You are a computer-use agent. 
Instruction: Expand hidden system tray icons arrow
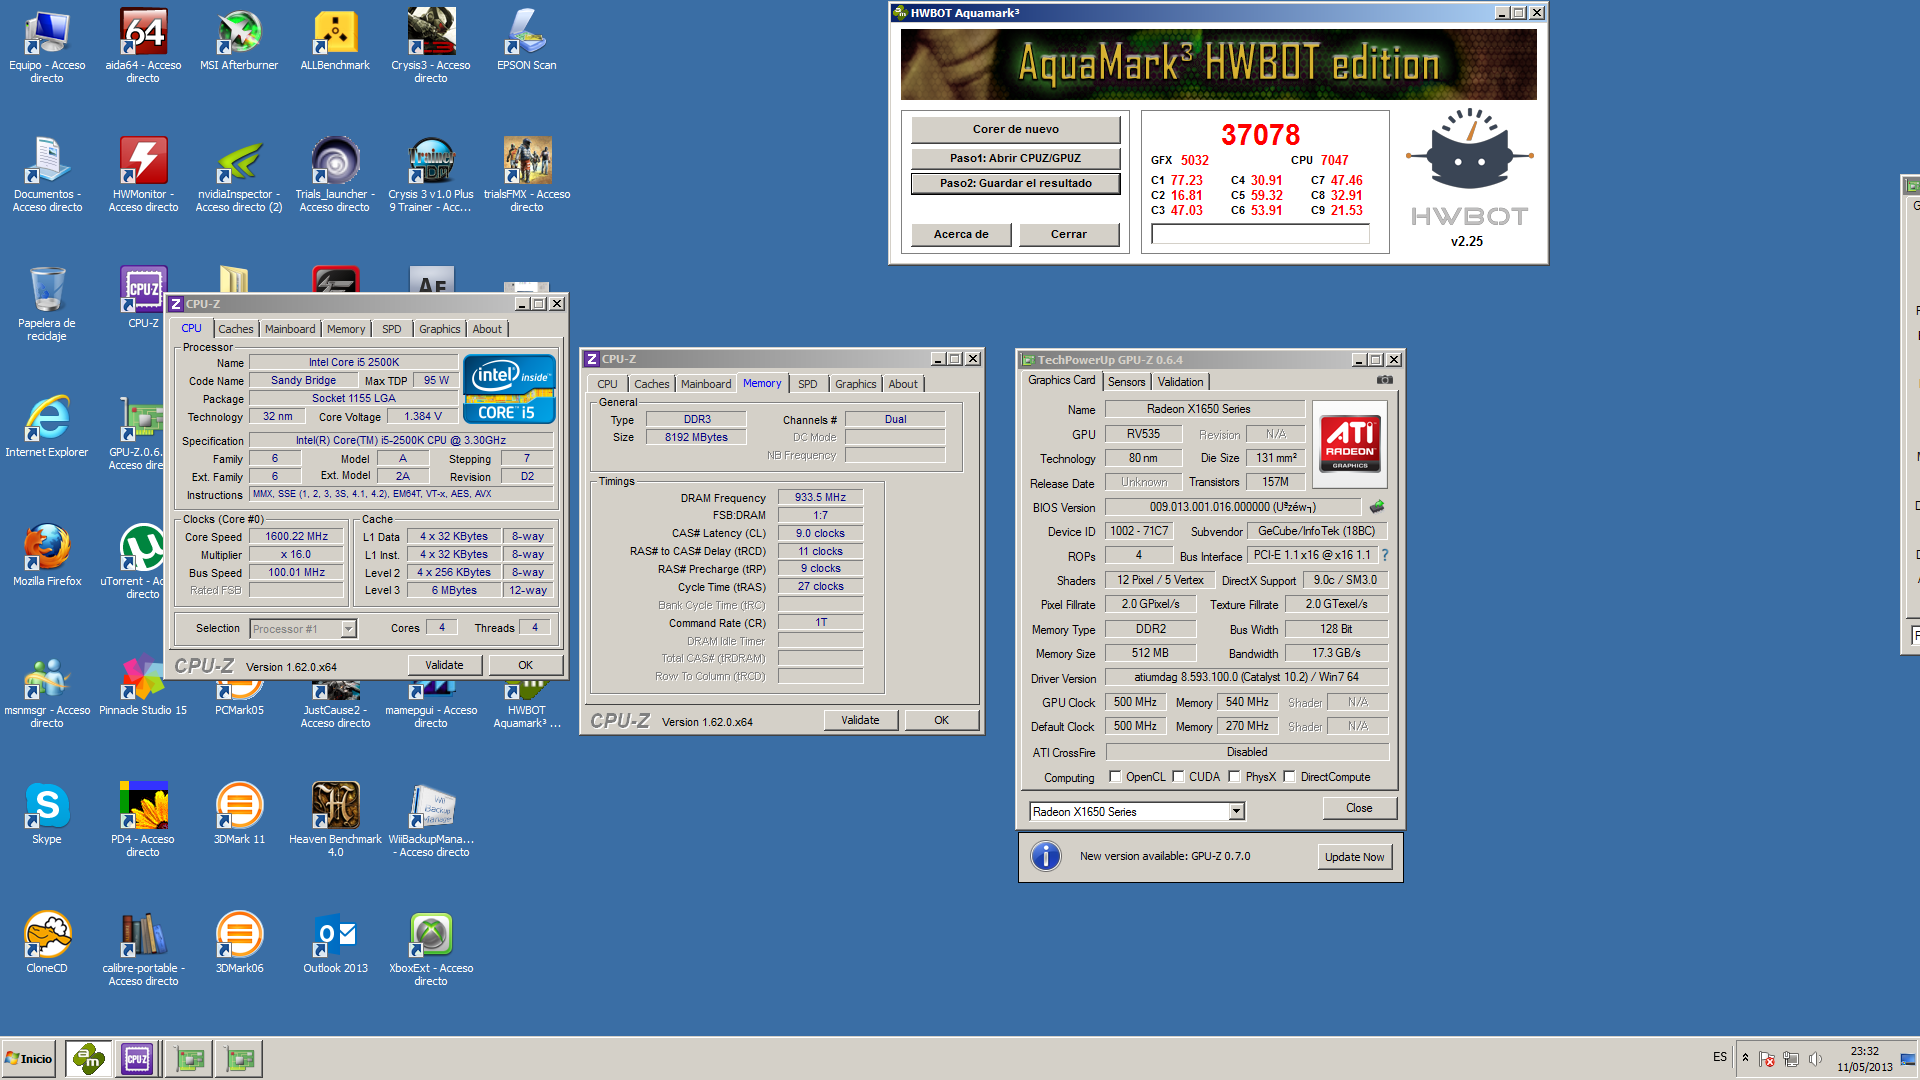1745,1058
